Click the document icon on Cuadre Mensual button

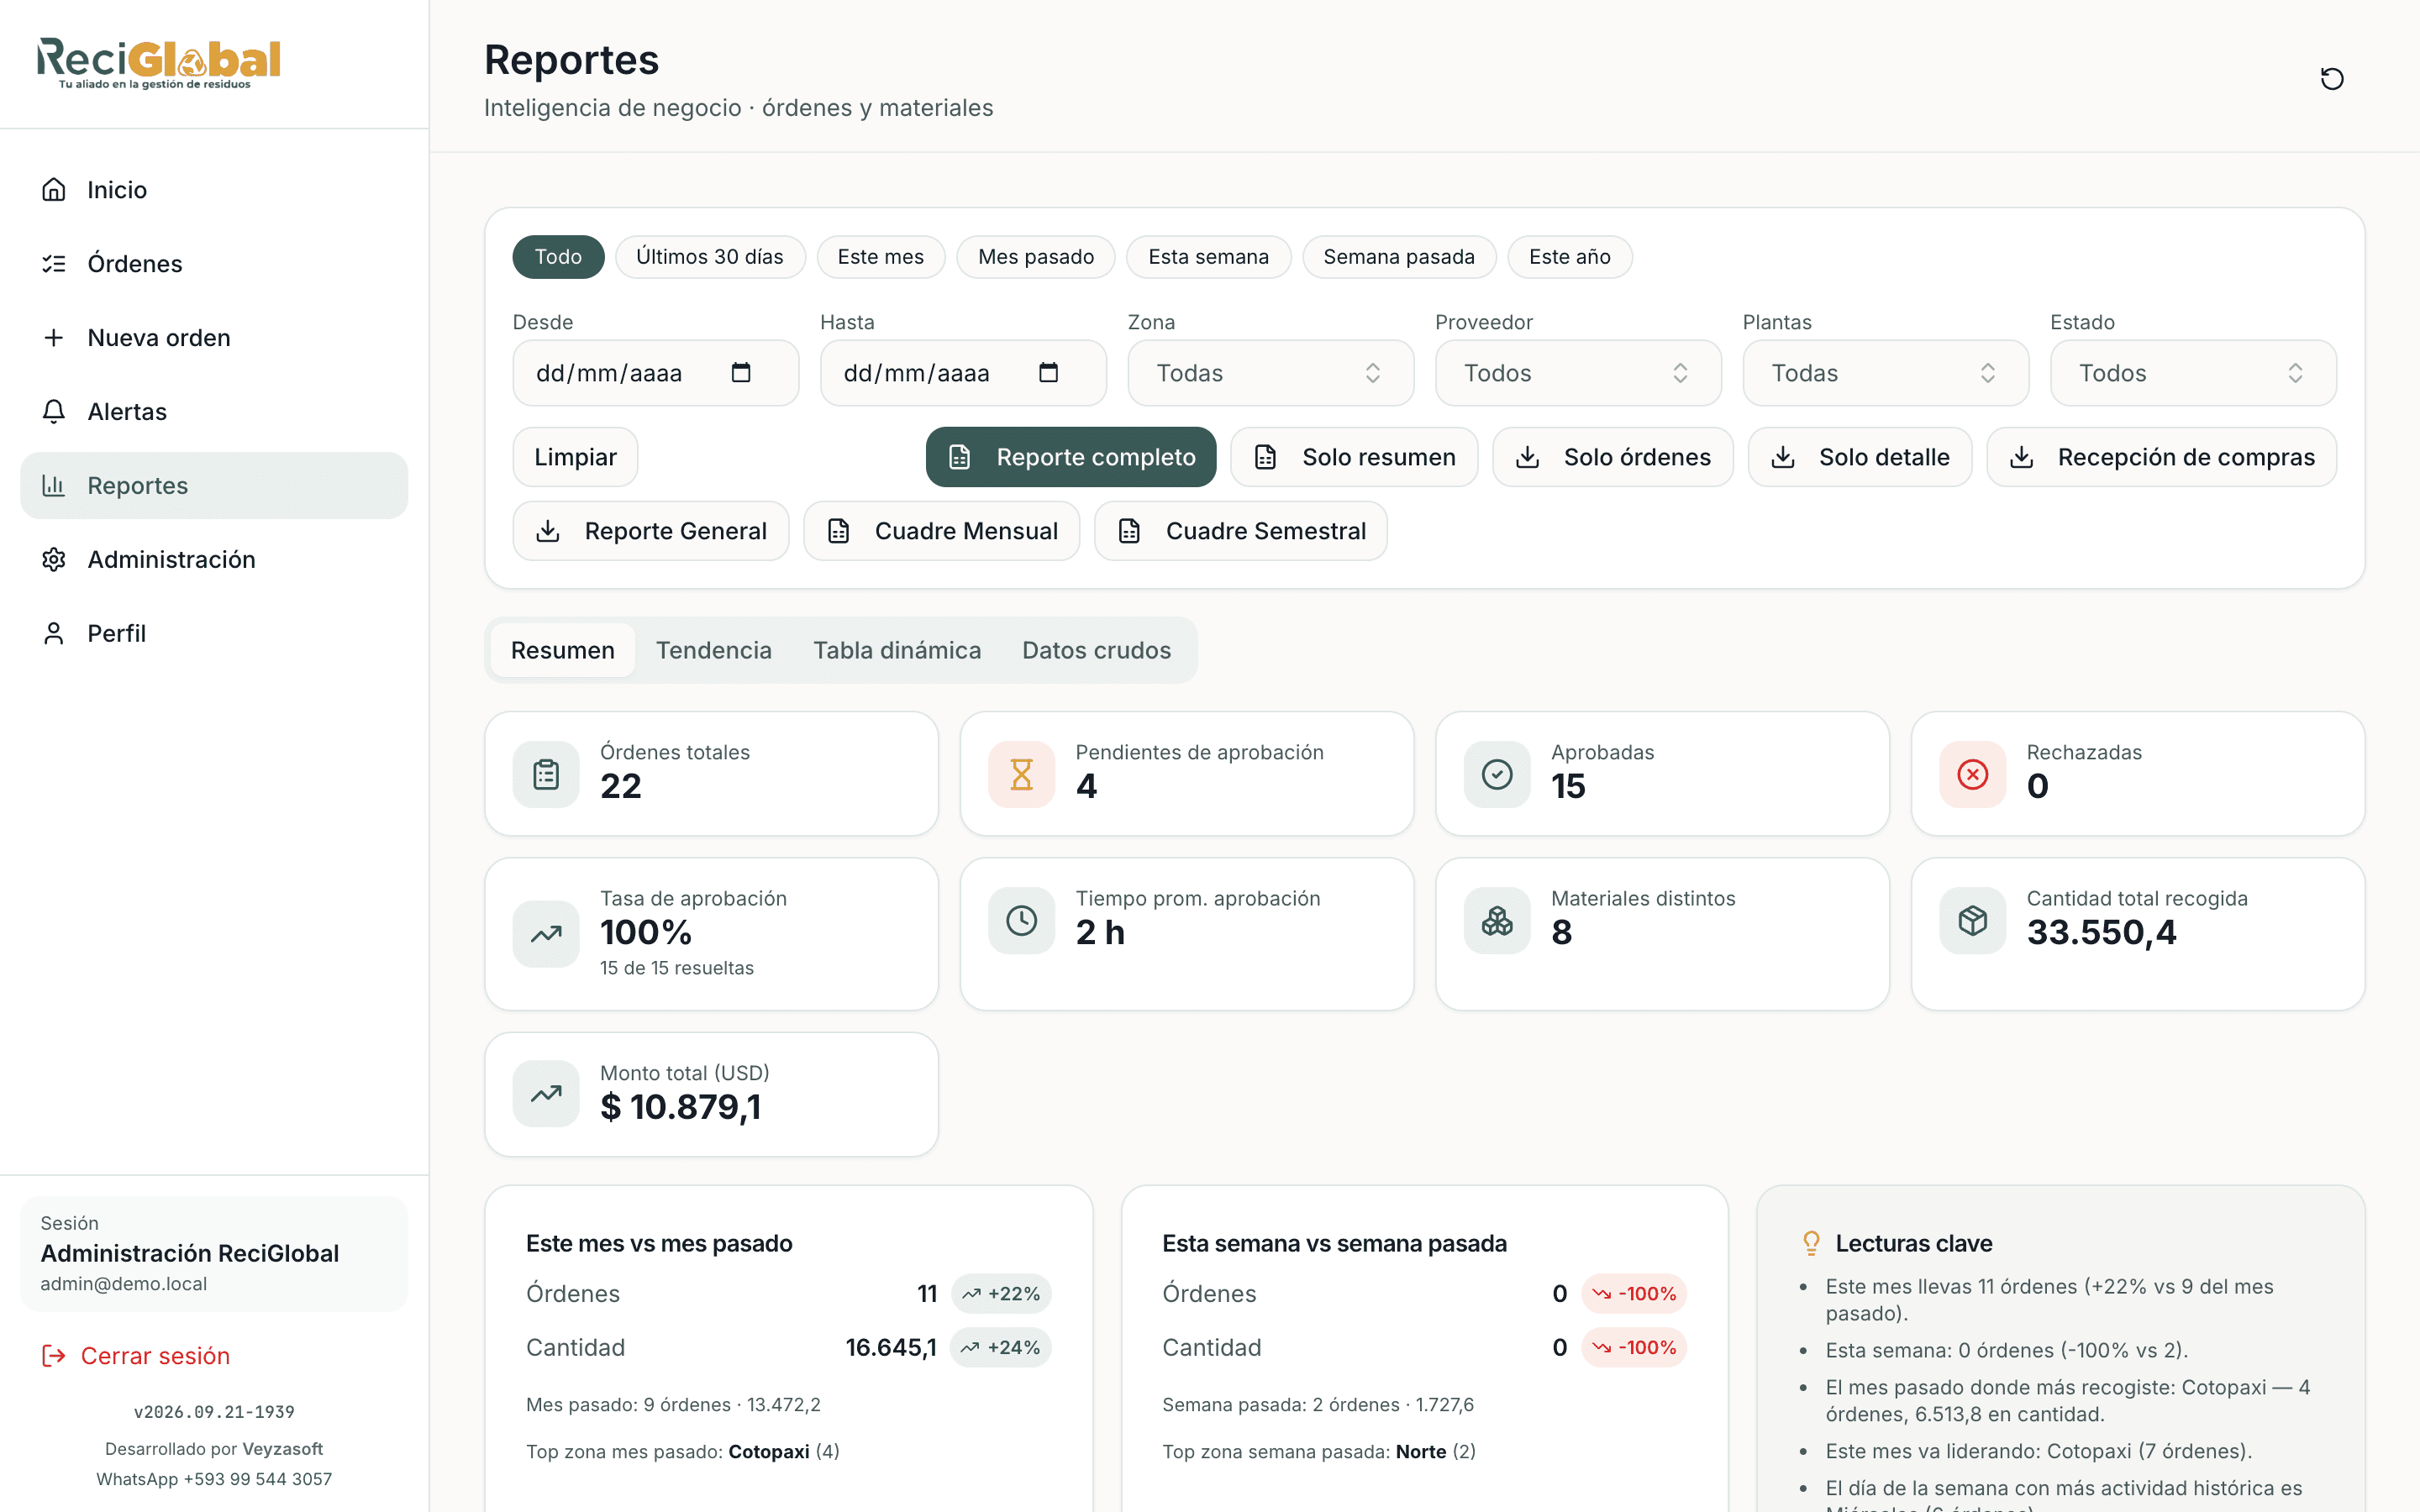[x=838, y=531]
